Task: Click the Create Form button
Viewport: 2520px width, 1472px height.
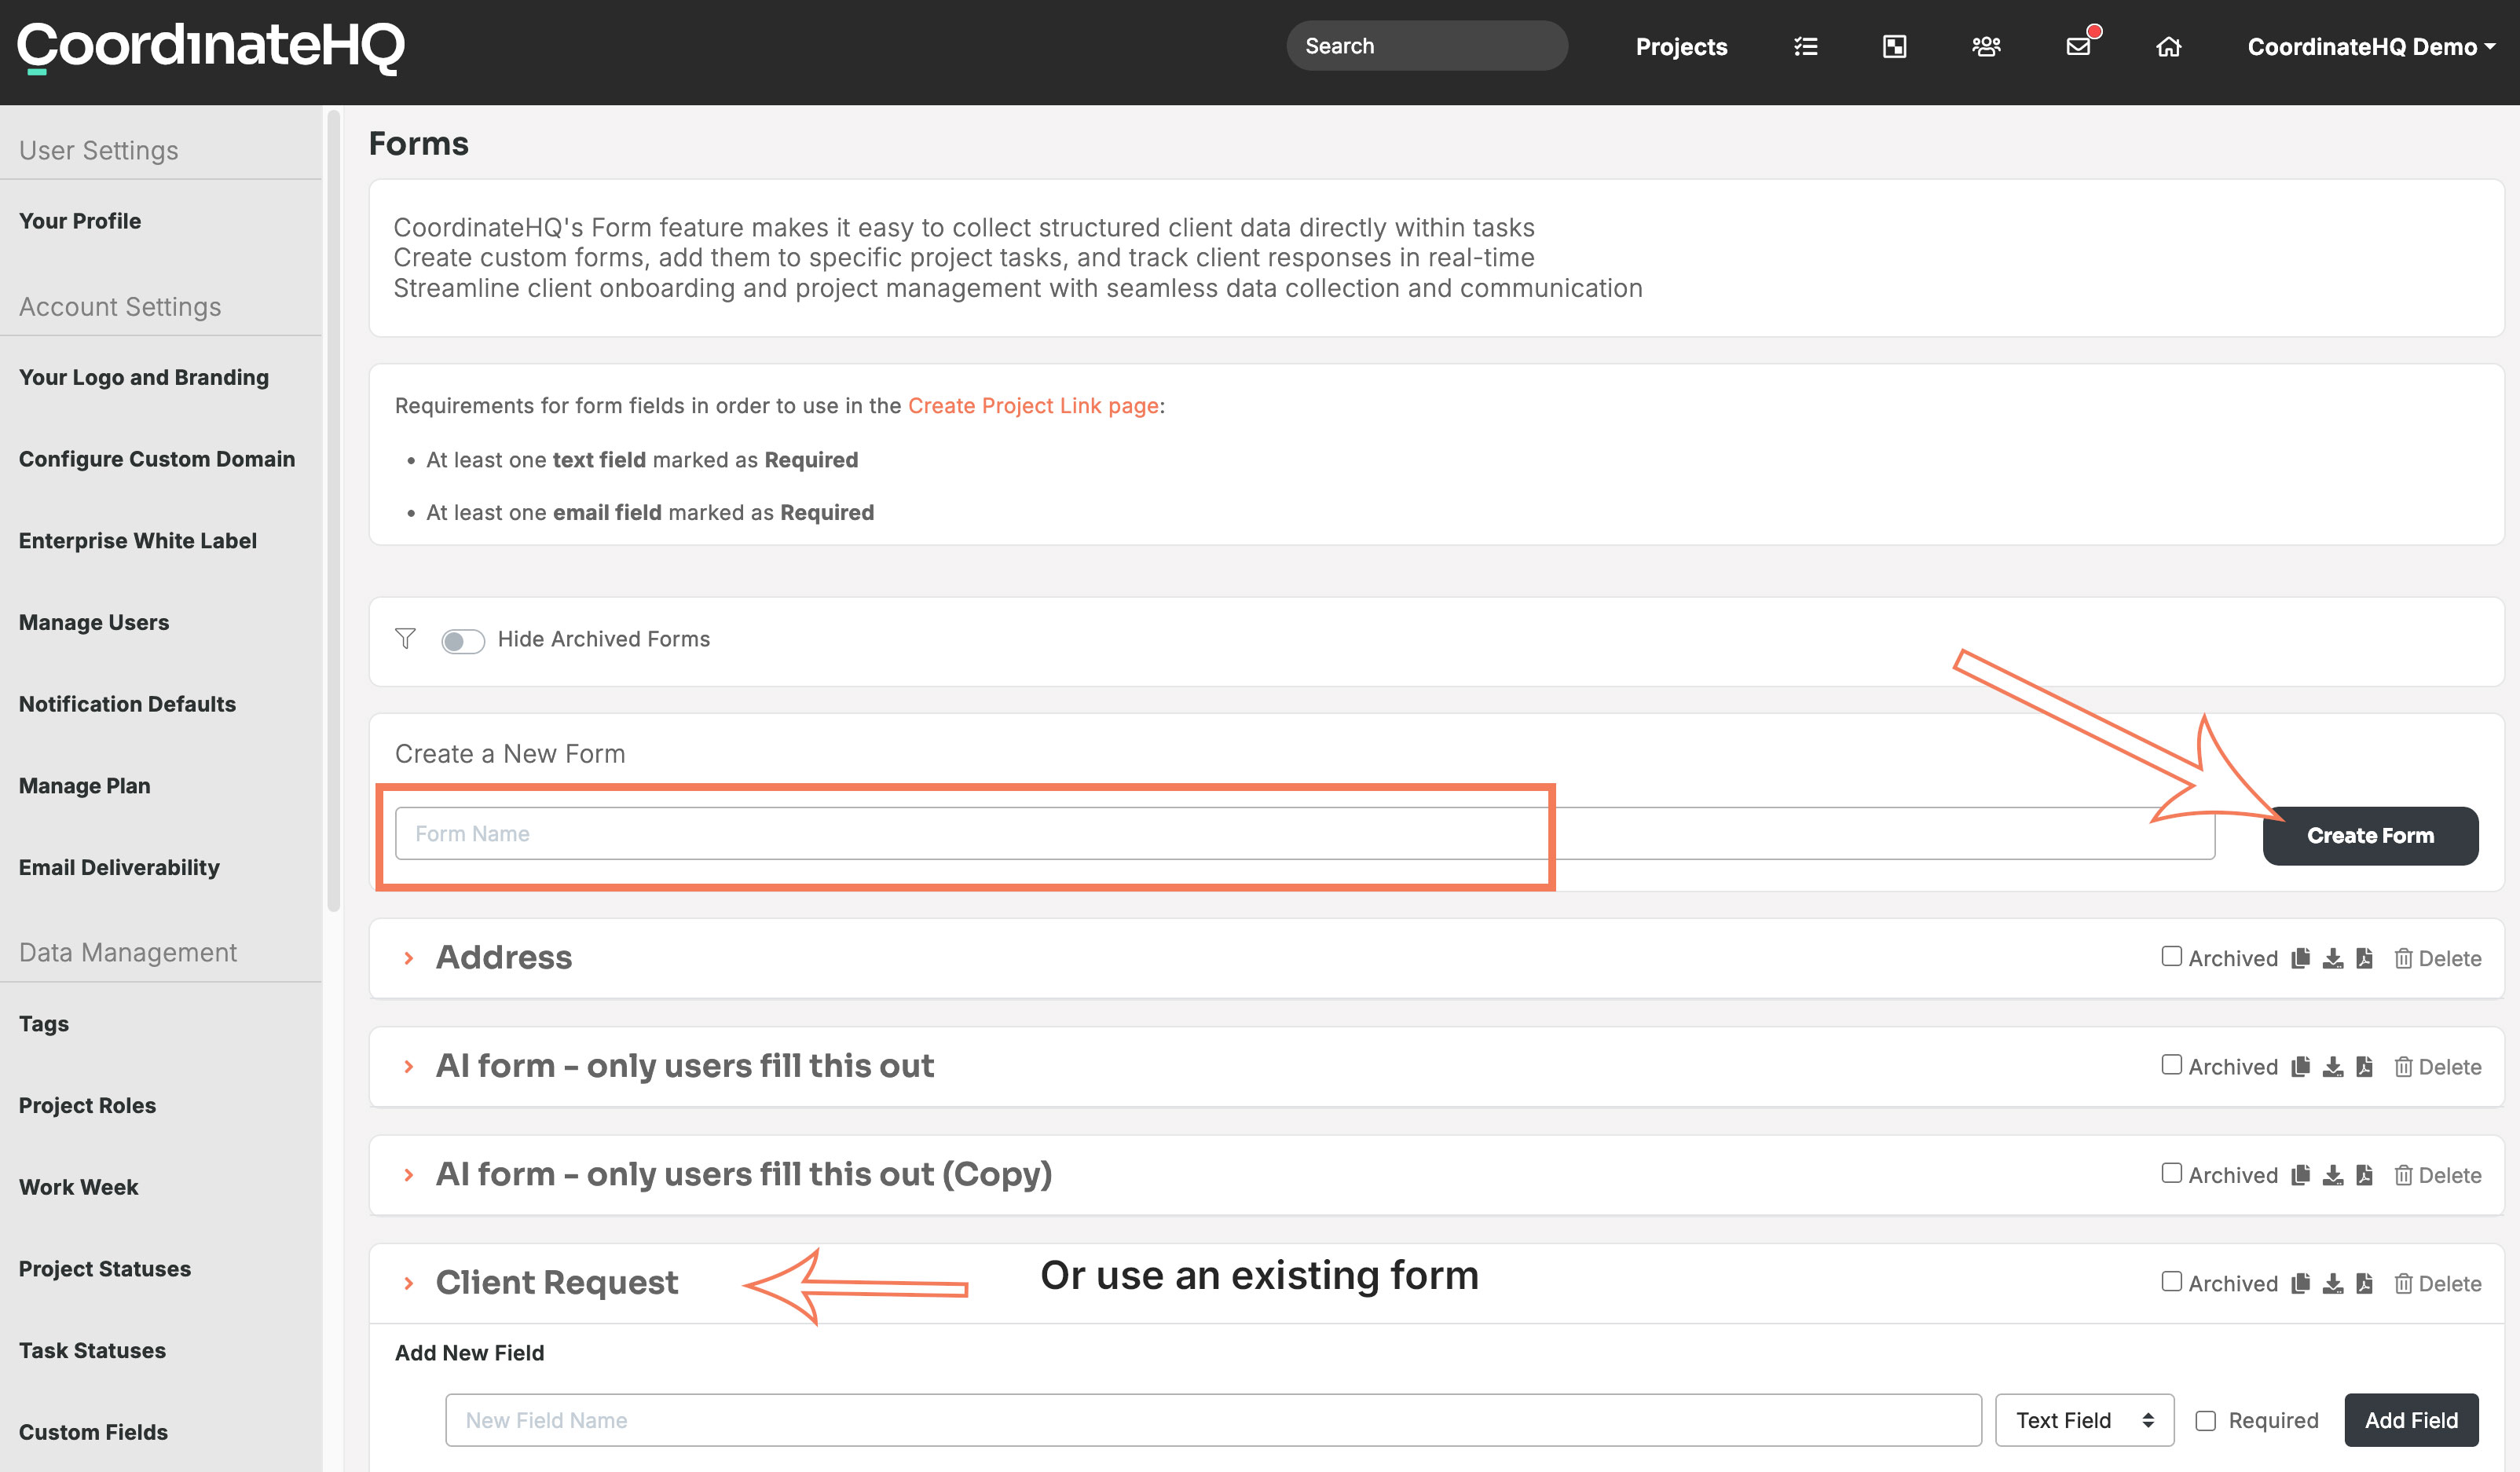Action: (x=2370, y=836)
